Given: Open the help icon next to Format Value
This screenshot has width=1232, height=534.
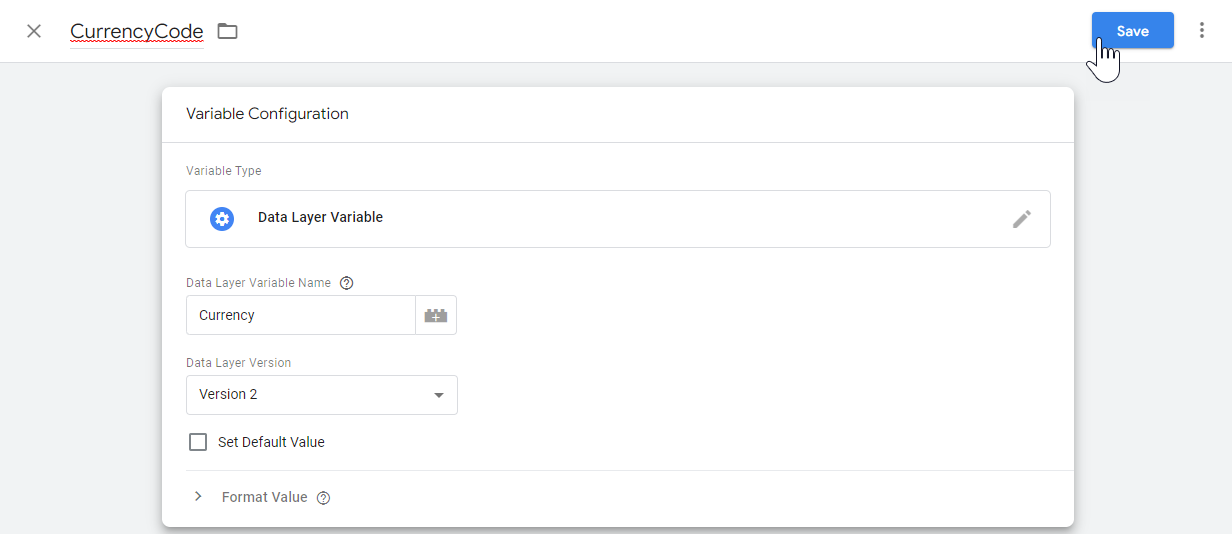Looking at the screenshot, I should 323,498.
